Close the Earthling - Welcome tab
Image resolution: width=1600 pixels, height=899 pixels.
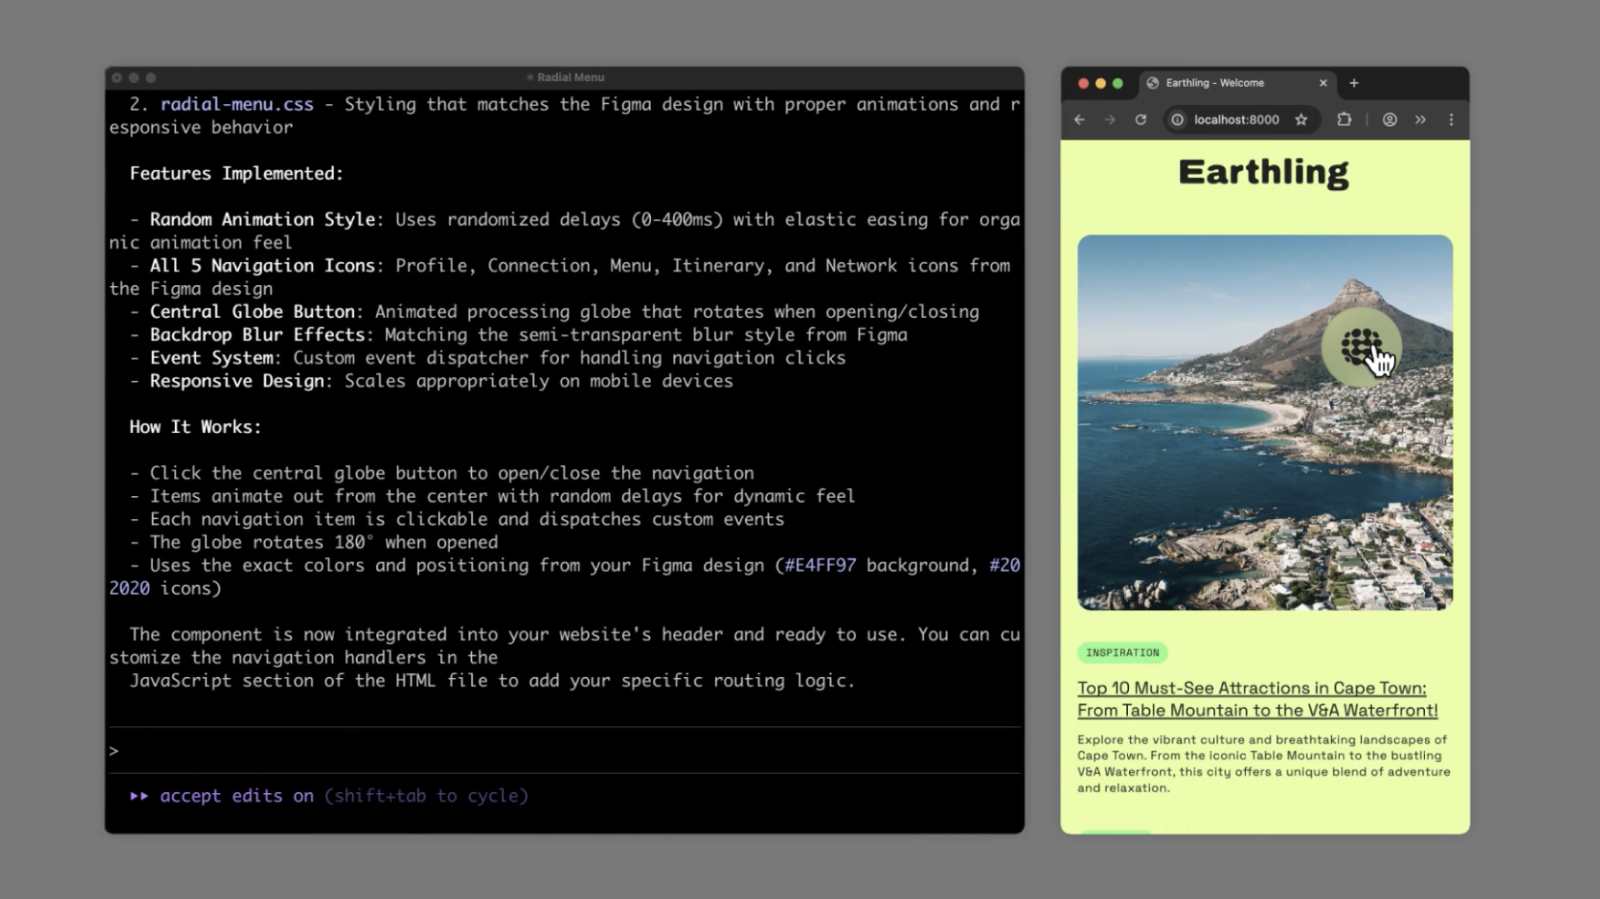(x=1323, y=83)
